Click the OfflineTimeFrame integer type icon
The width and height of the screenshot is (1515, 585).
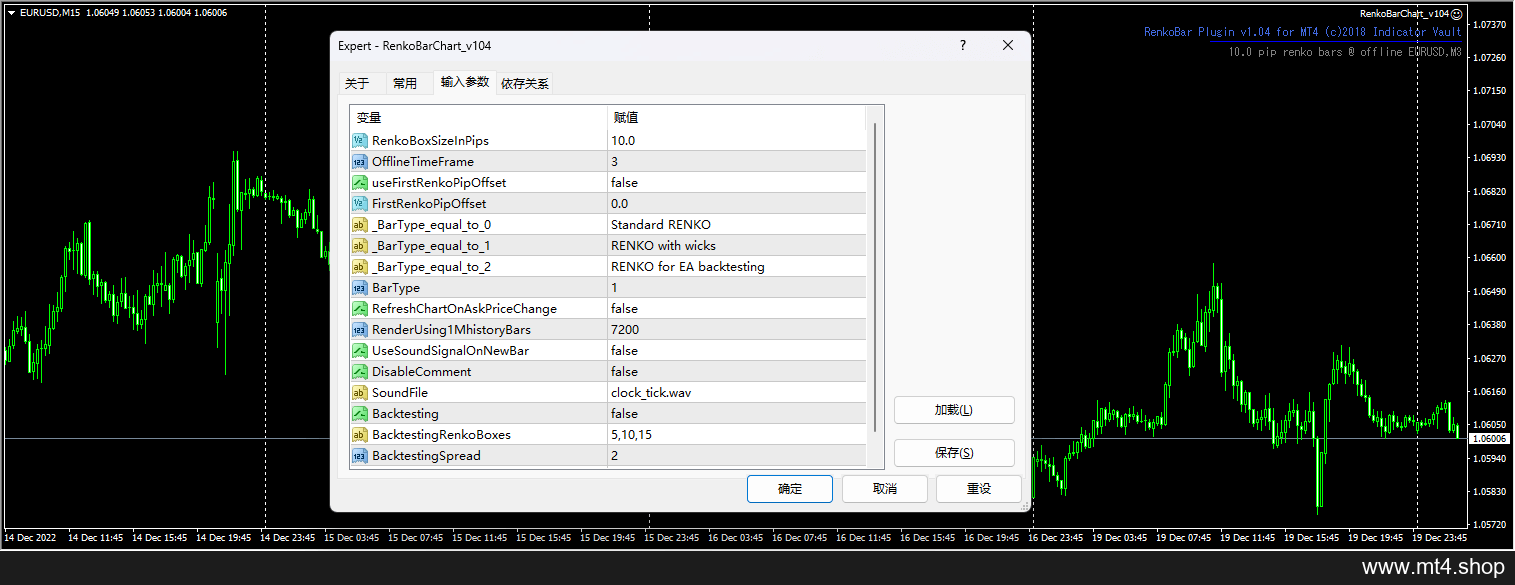pos(360,162)
